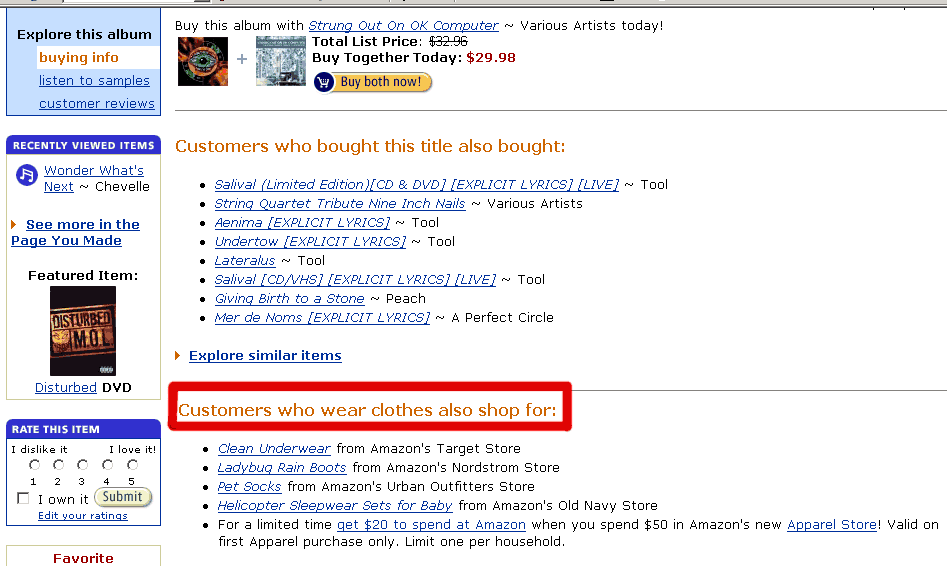Click the orange arrow beside Explore similar items
The image size is (947, 566).
[x=178, y=355]
